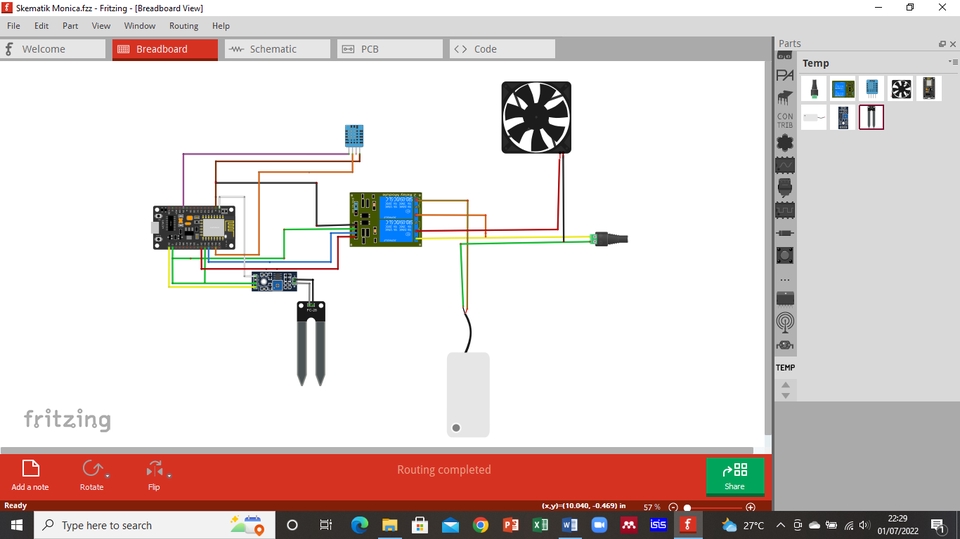This screenshot has height=539, width=960.
Task: Select the fan part in Temp bin
Action: pyautogui.click(x=901, y=89)
